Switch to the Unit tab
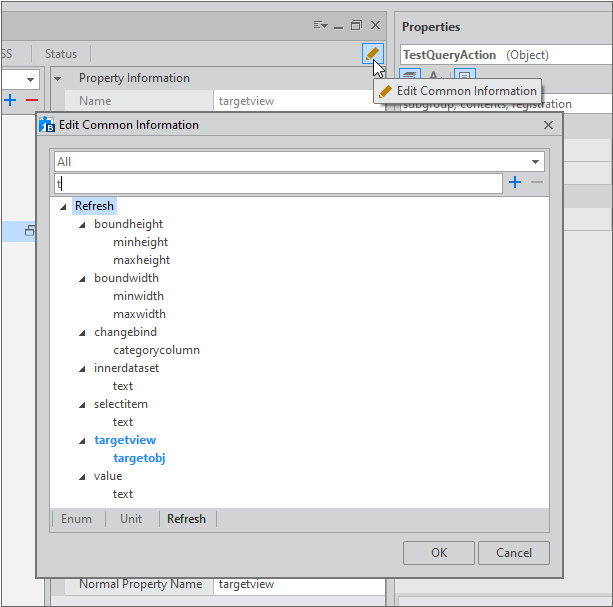 tap(131, 519)
